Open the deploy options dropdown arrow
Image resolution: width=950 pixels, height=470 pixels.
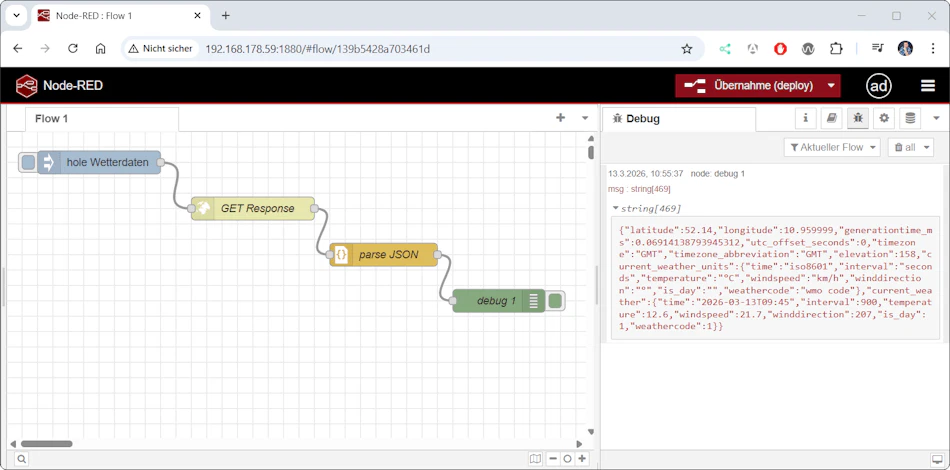tap(831, 86)
